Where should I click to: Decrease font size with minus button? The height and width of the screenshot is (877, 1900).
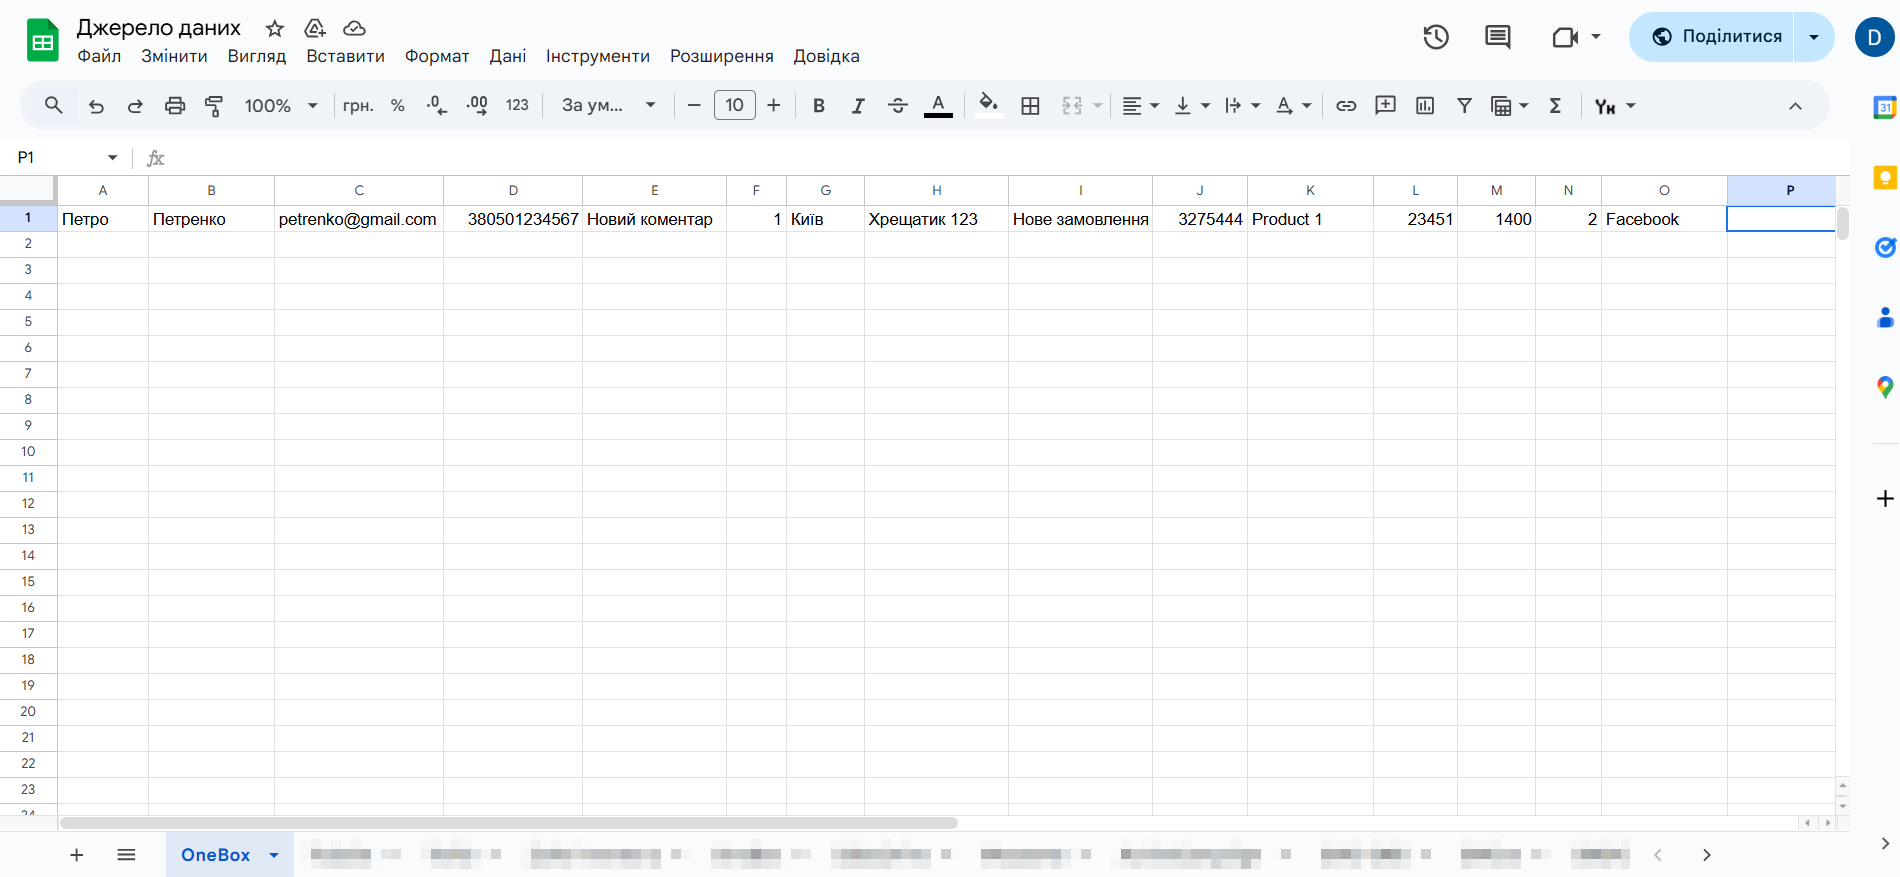694,105
